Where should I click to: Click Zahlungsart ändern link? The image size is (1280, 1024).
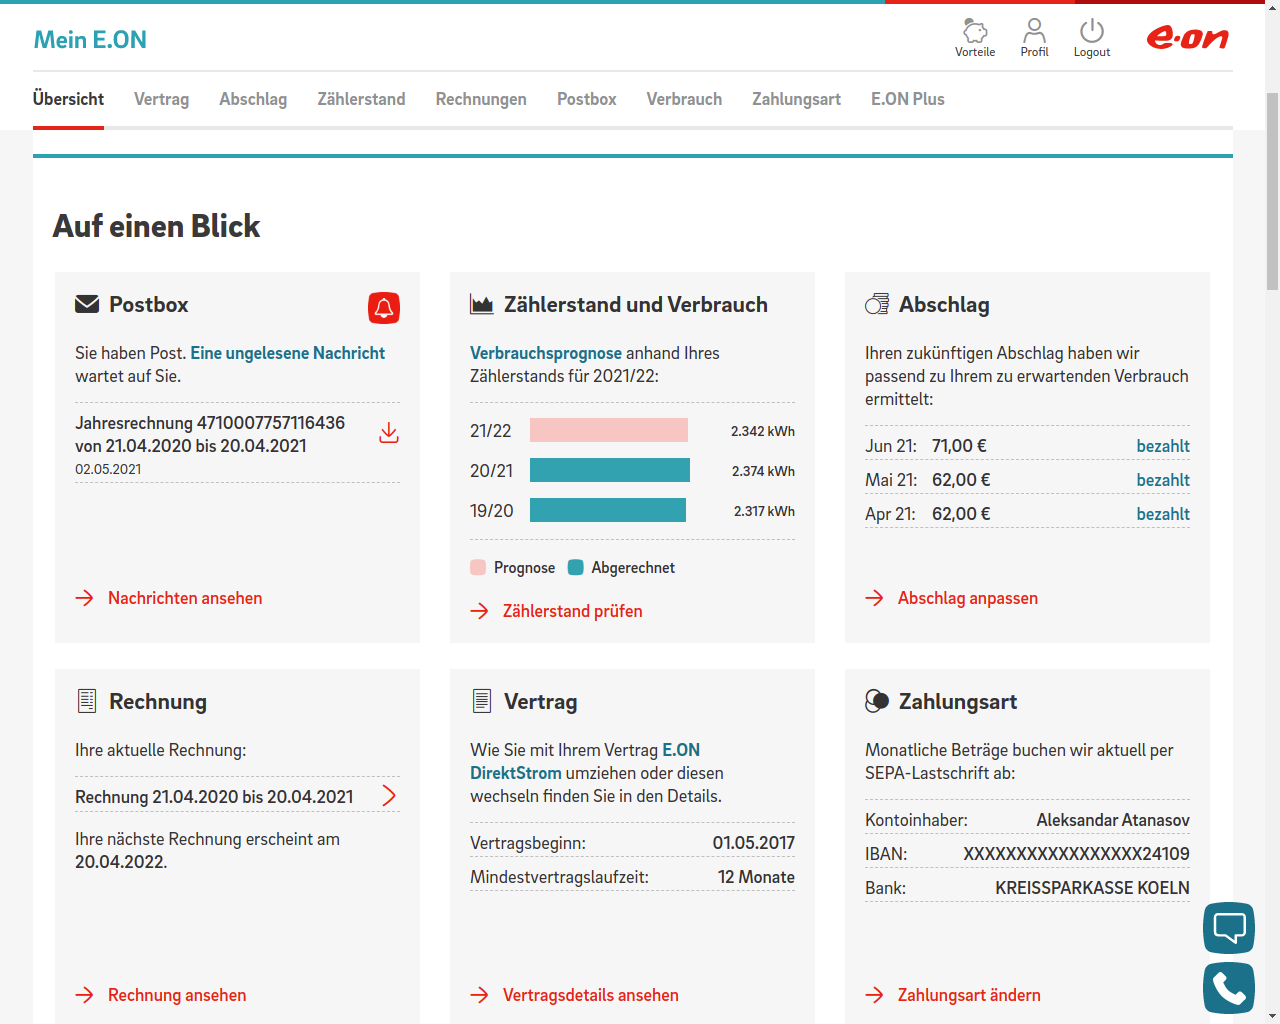pyautogui.click(x=969, y=995)
